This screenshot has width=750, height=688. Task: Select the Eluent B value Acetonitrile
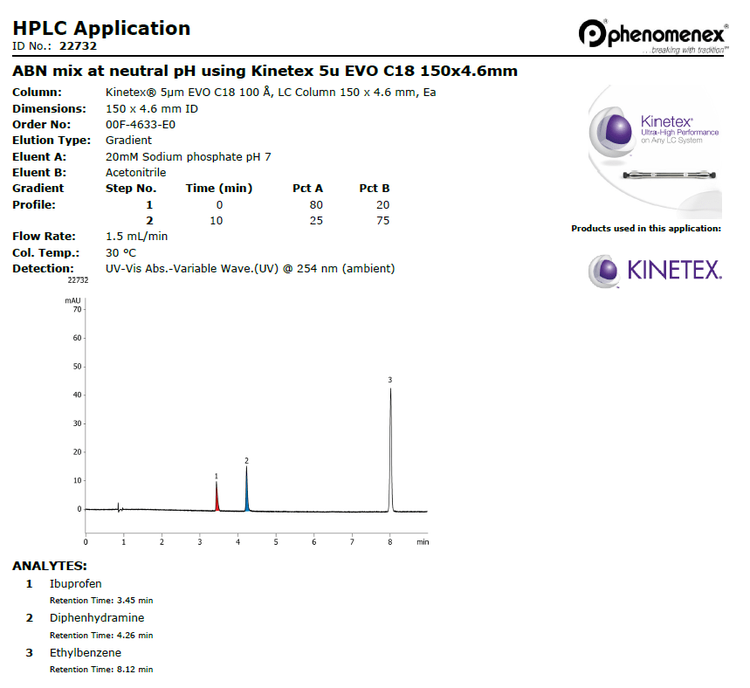coord(136,173)
